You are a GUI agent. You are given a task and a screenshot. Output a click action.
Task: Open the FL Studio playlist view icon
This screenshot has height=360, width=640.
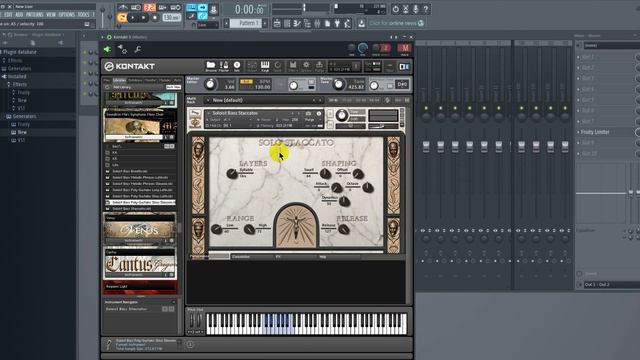(x=277, y=24)
